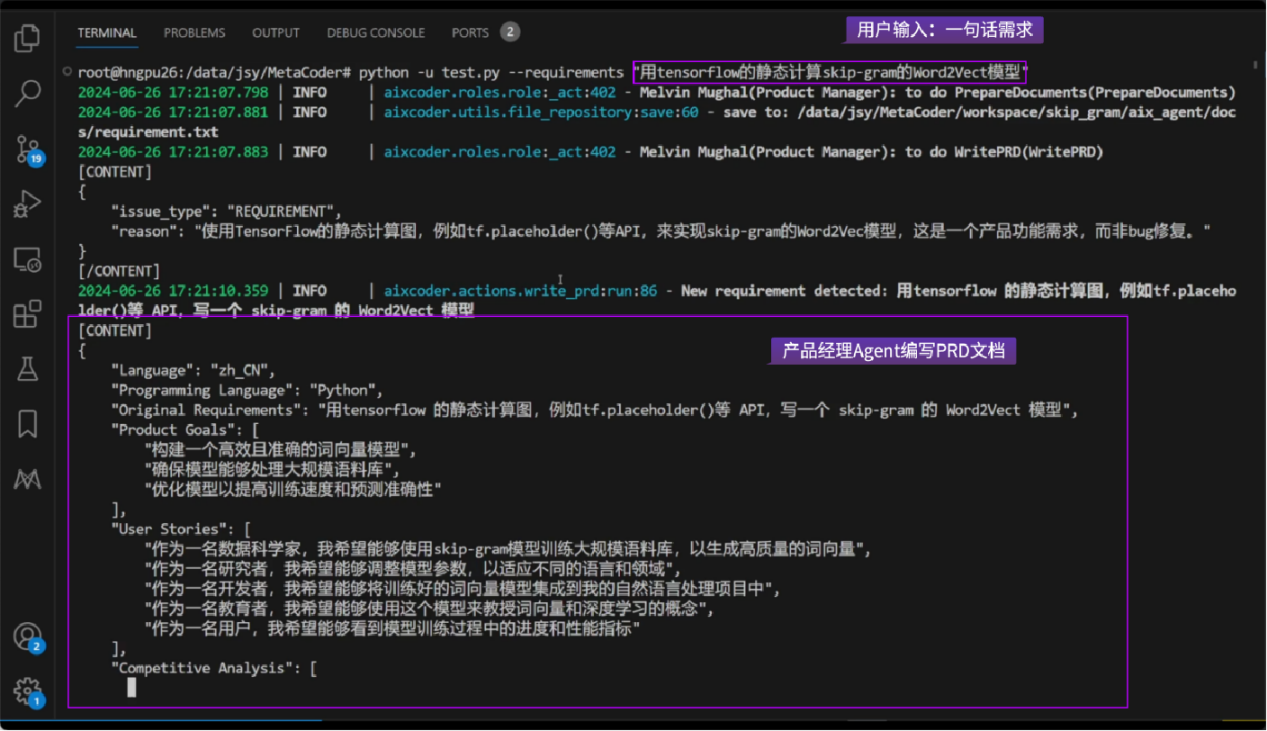The height and width of the screenshot is (731, 1267).
Task: Open the Testing flask view
Action: (27, 369)
